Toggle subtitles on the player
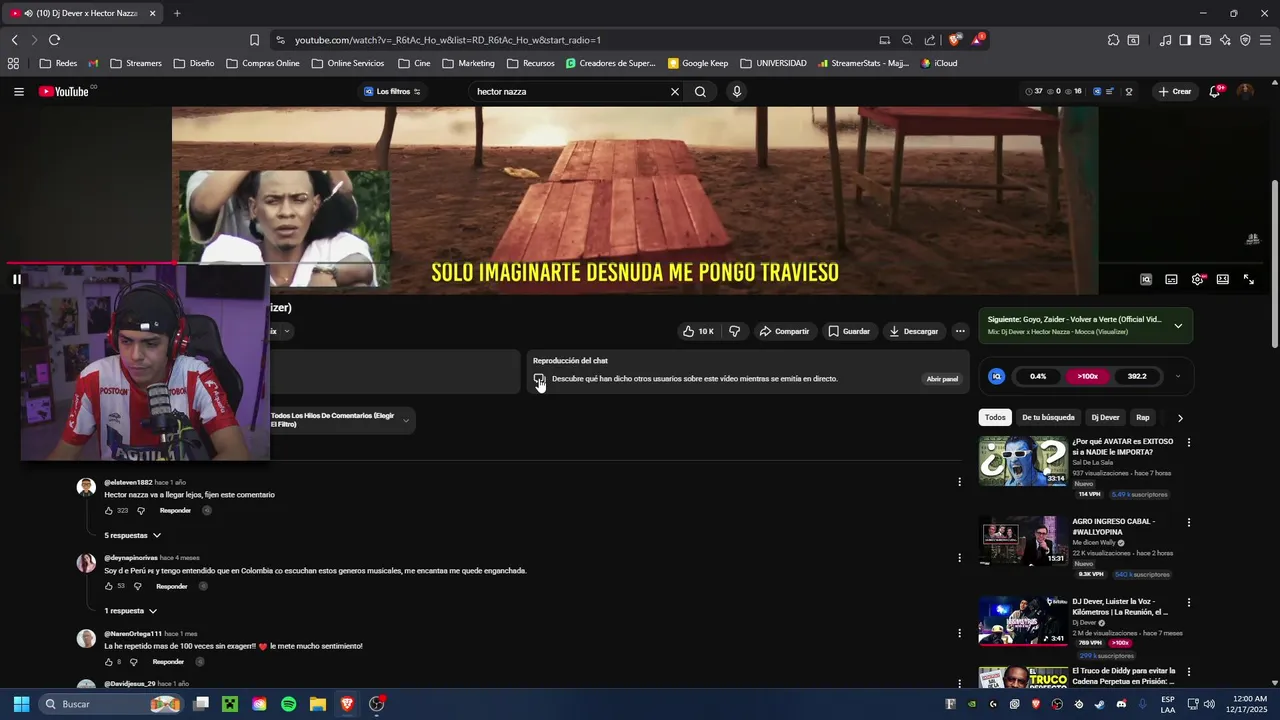The width and height of the screenshot is (1280, 720). click(x=1171, y=280)
